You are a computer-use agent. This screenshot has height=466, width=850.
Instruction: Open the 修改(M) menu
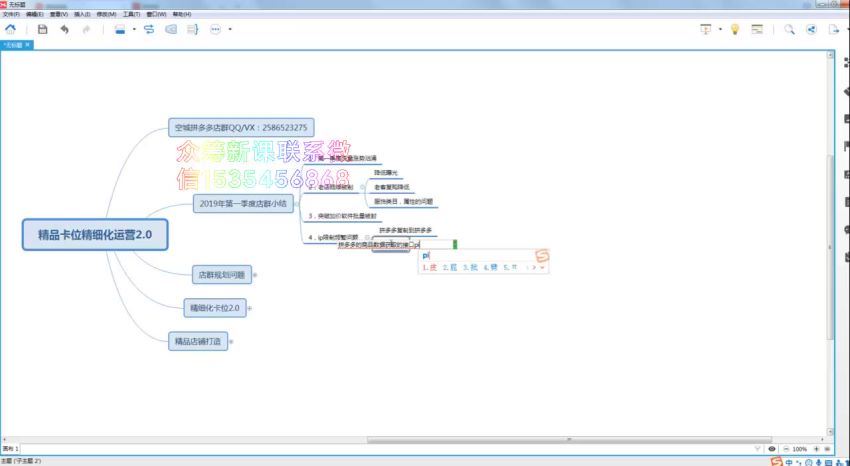[106, 14]
